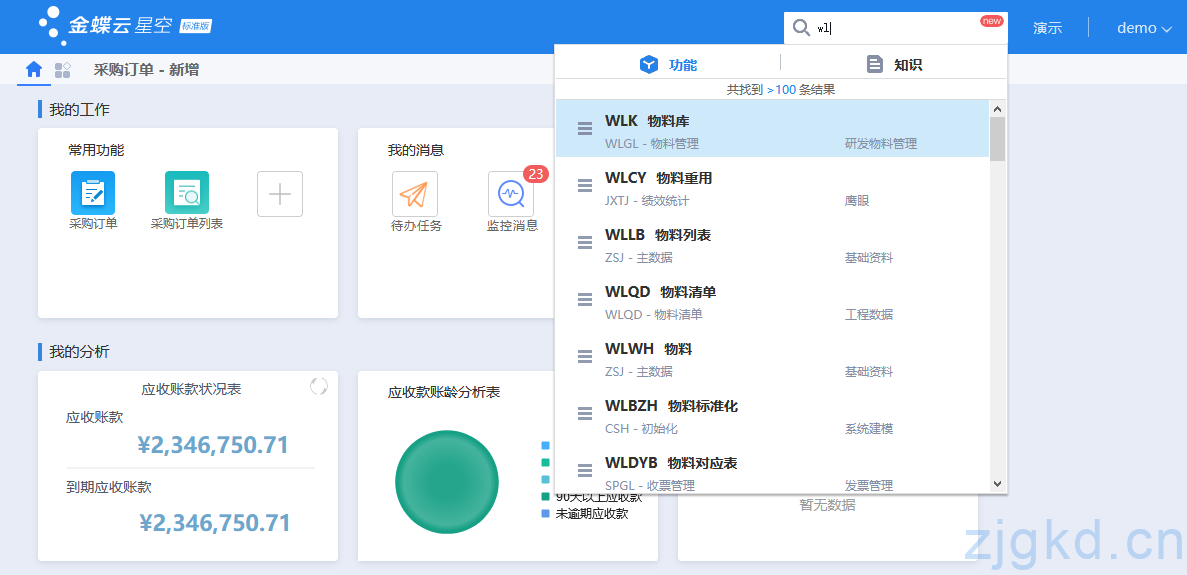Open the 待办任务 paper plane icon

click(415, 193)
